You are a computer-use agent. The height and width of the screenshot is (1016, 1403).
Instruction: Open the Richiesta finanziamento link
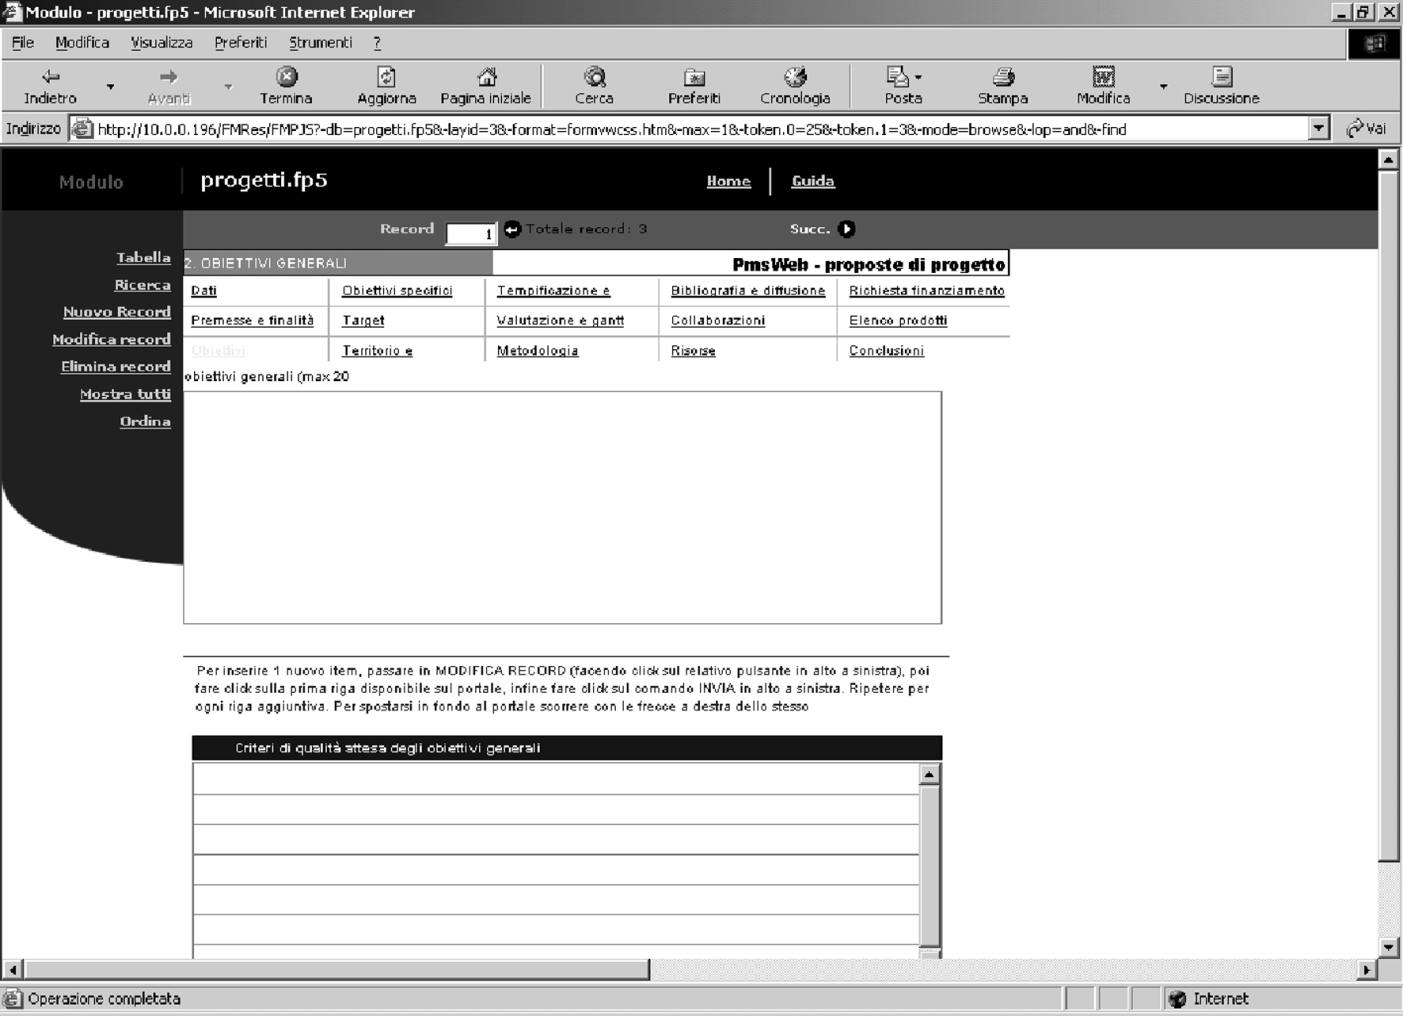927,291
